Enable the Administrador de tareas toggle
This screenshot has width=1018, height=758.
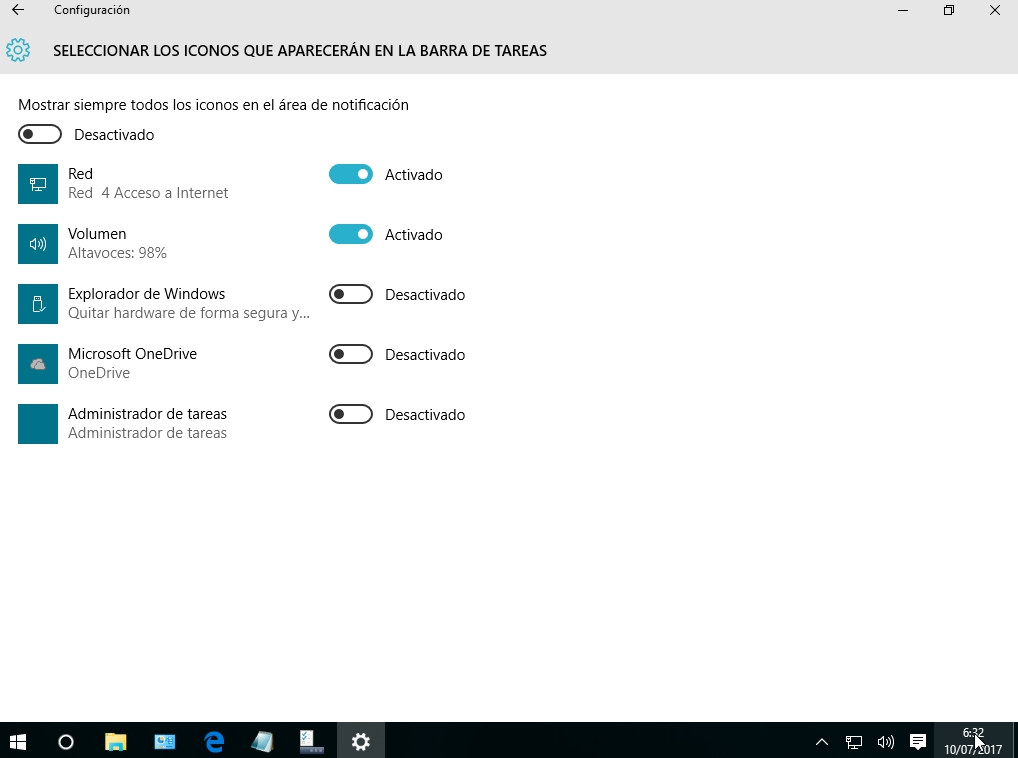coord(350,414)
